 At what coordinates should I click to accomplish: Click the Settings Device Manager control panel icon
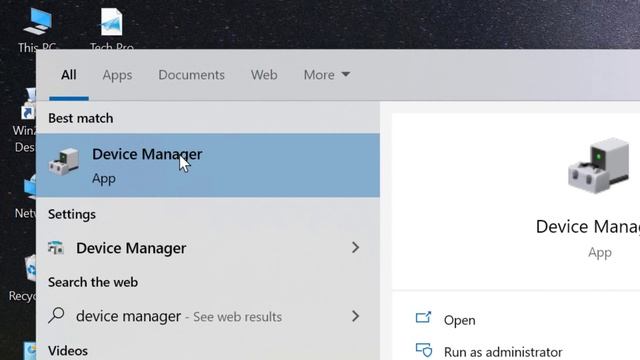[56, 248]
